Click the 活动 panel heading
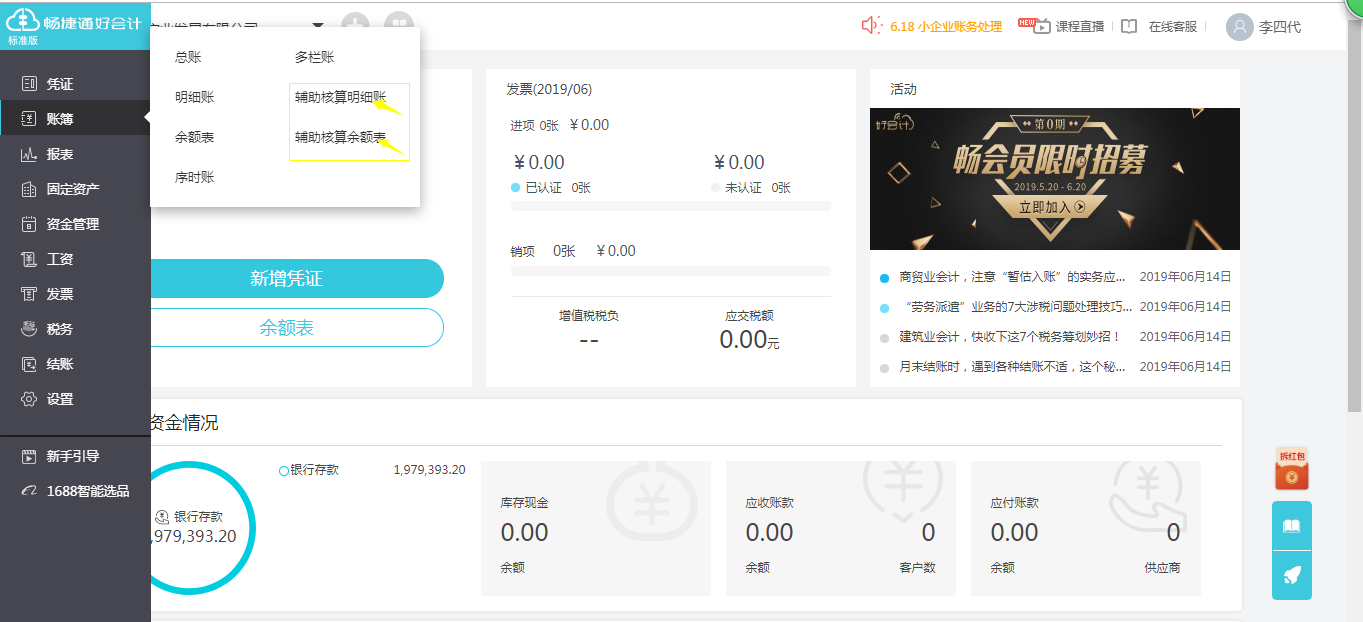The width and height of the screenshot is (1363, 622). (x=903, y=89)
